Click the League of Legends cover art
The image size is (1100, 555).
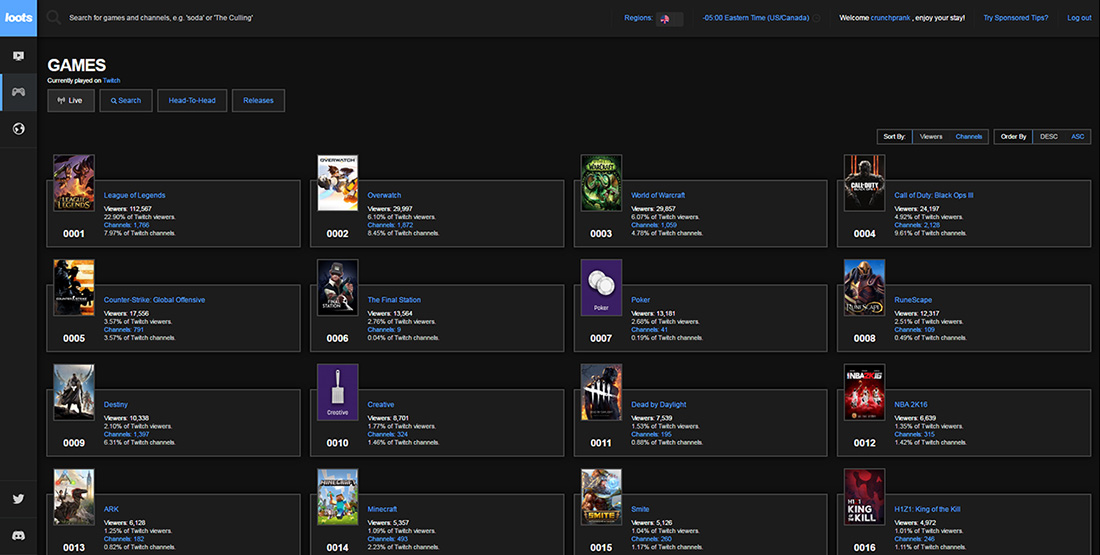(74, 183)
